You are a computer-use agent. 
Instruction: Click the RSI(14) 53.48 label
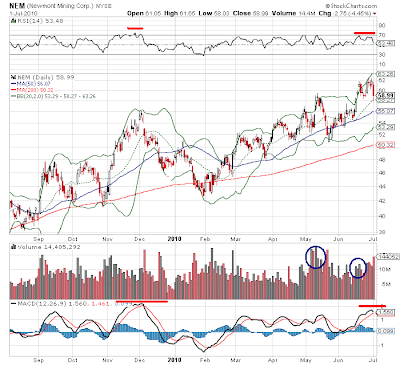tap(40, 21)
